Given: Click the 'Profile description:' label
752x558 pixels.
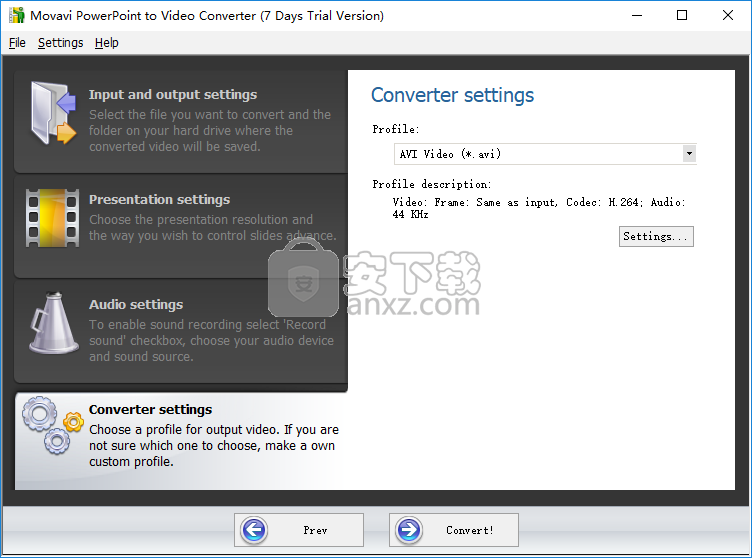Looking at the screenshot, I should click(x=432, y=184).
